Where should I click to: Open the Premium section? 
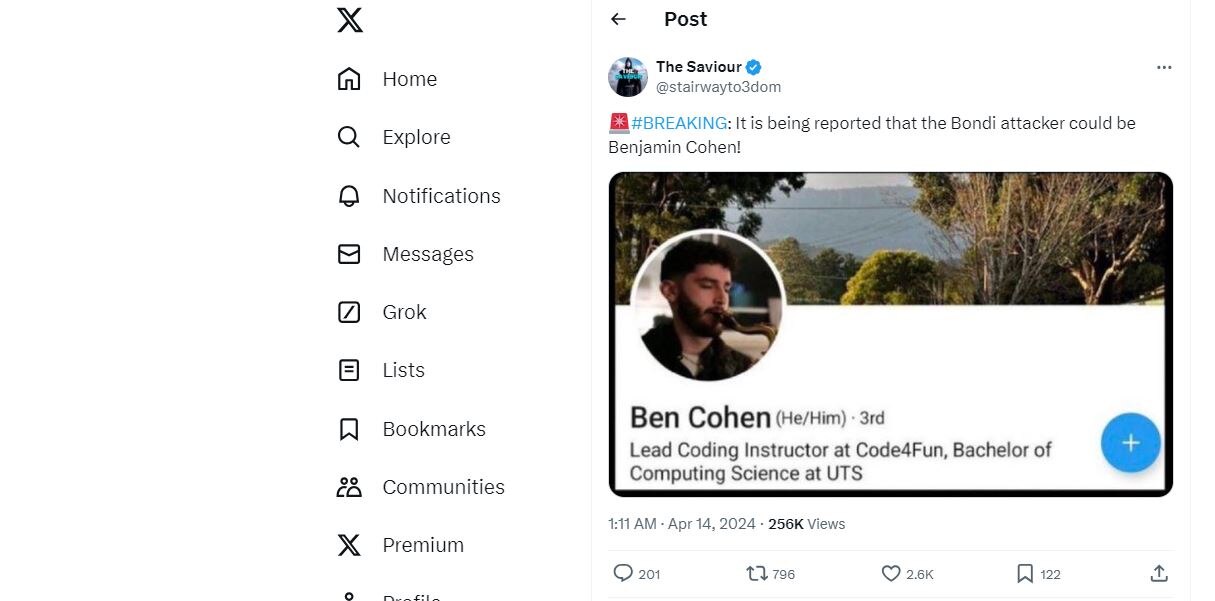(x=348, y=544)
